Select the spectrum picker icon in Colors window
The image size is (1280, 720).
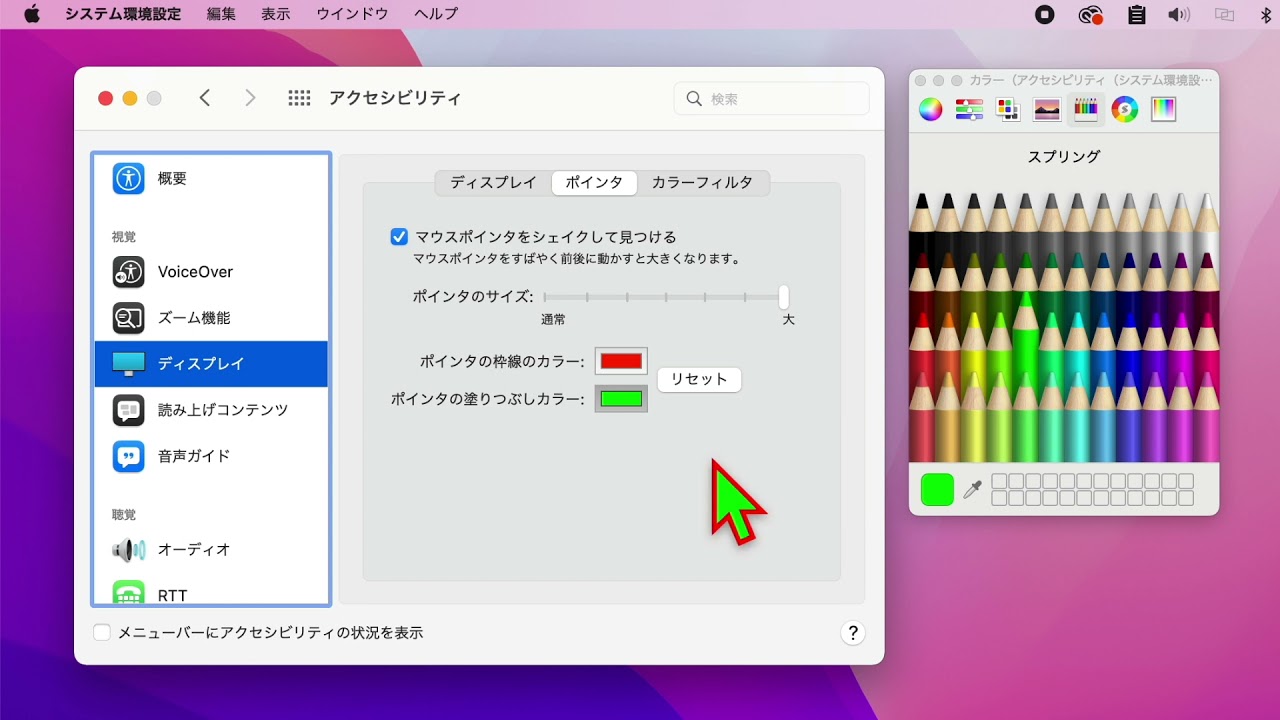tap(1163, 110)
